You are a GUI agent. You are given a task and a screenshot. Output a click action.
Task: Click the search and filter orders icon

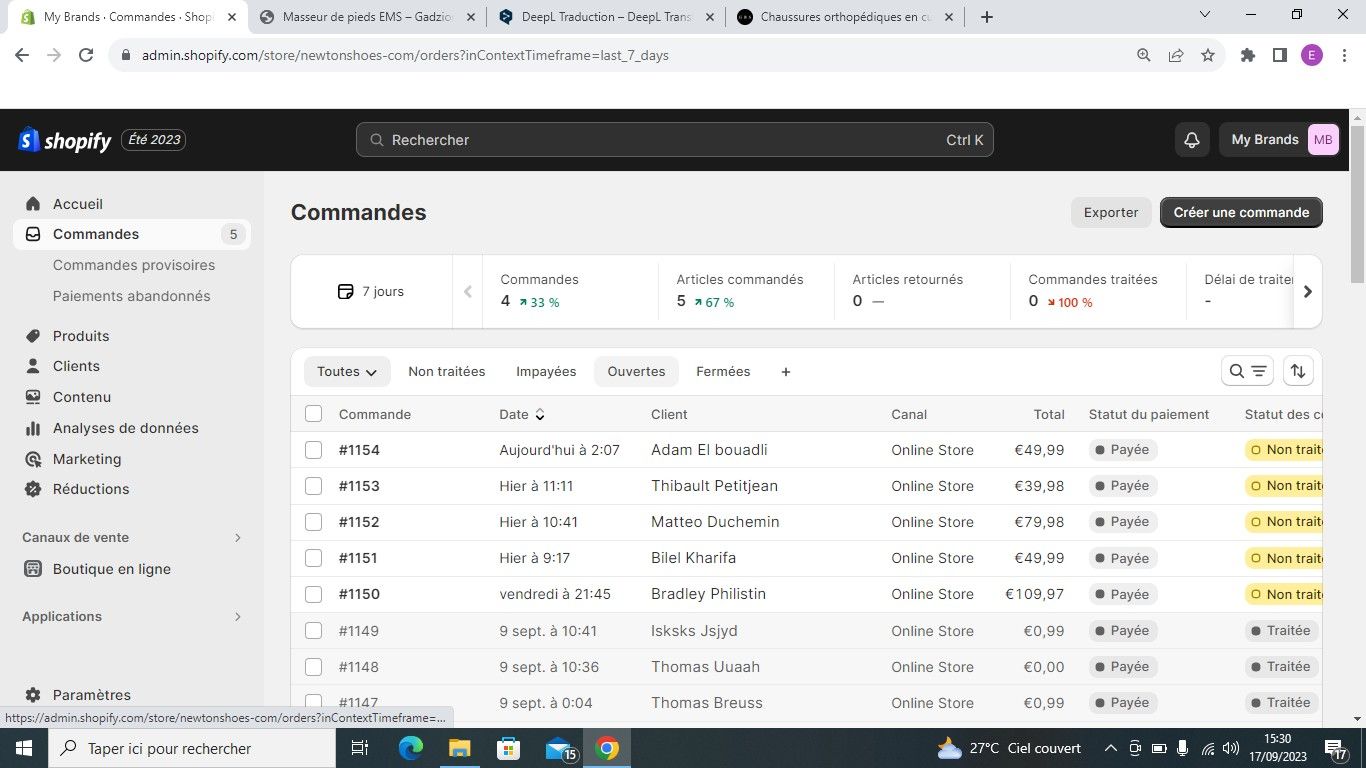click(x=1247, y=371)
